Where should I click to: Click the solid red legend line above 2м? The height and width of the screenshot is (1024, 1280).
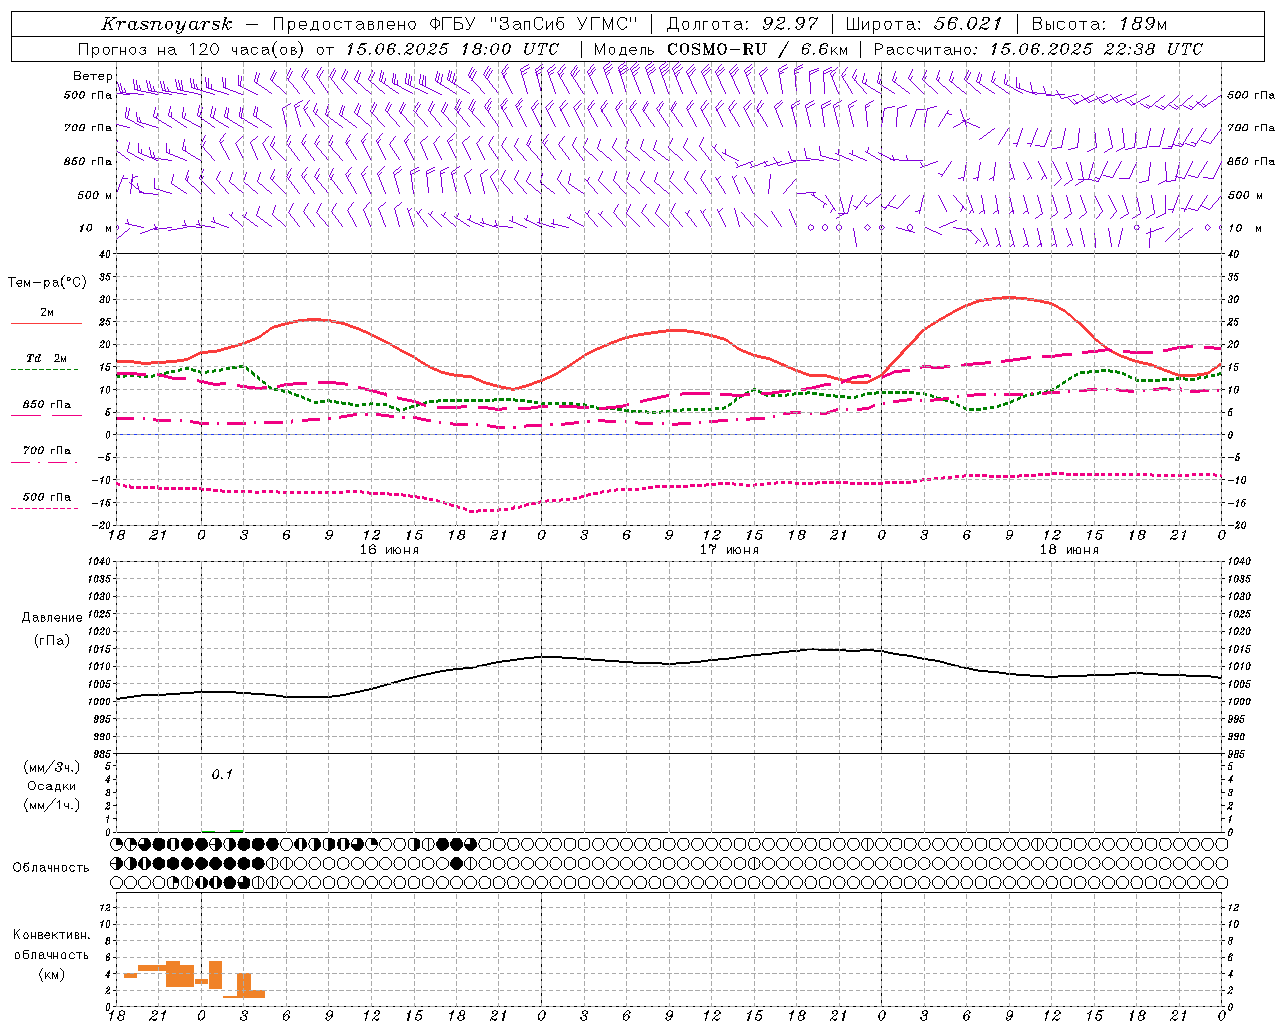(x=47, y=324)
